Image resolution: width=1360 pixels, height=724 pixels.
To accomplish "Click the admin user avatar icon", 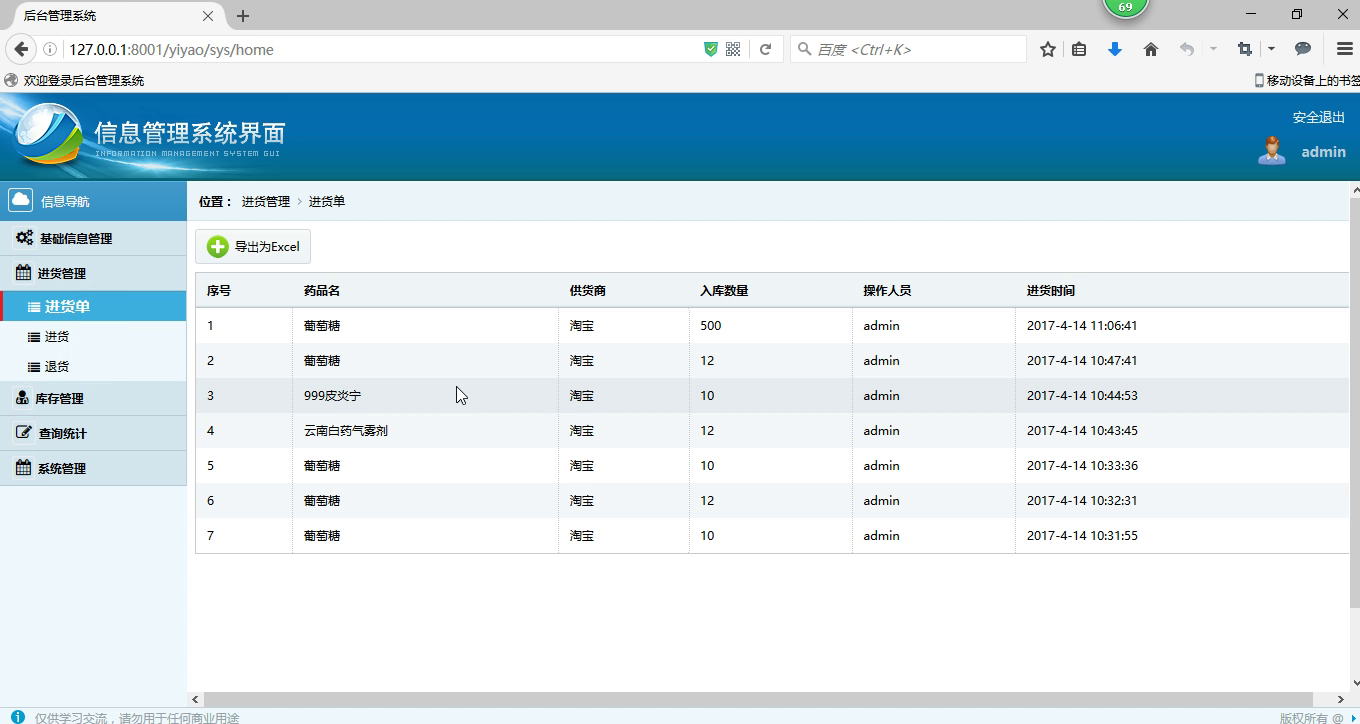I will 1272,151.
